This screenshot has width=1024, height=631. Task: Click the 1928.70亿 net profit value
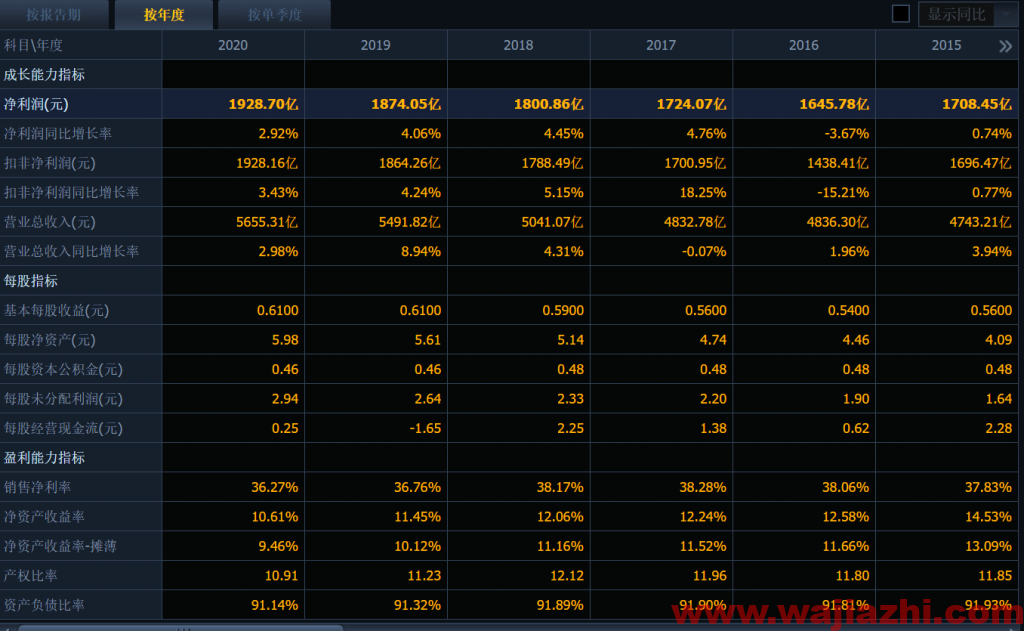coord(263,104)
